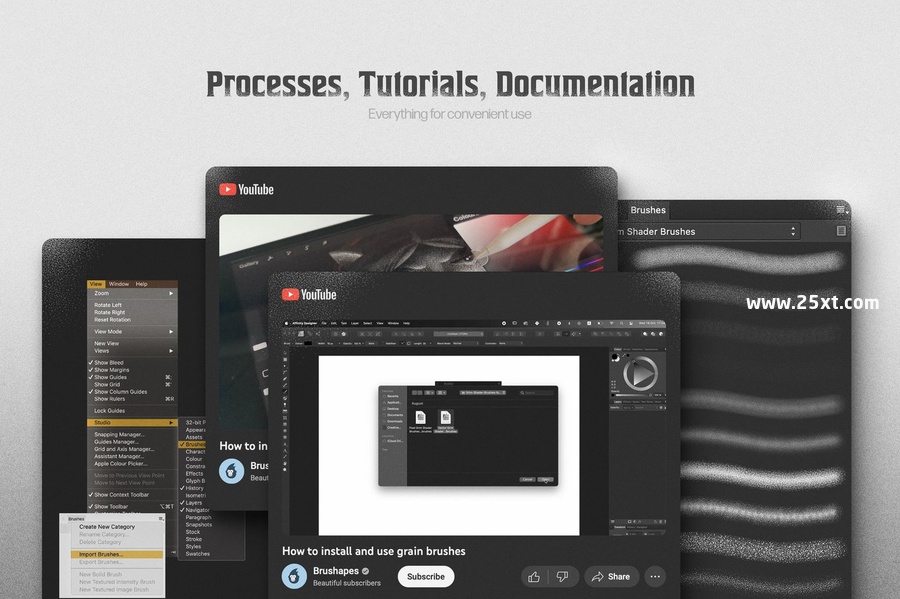Image resolution: width=900 pixels, height=599 pixels.
Task: Choose Import Brushes in the Brushes popup
Action: [117, 555]
